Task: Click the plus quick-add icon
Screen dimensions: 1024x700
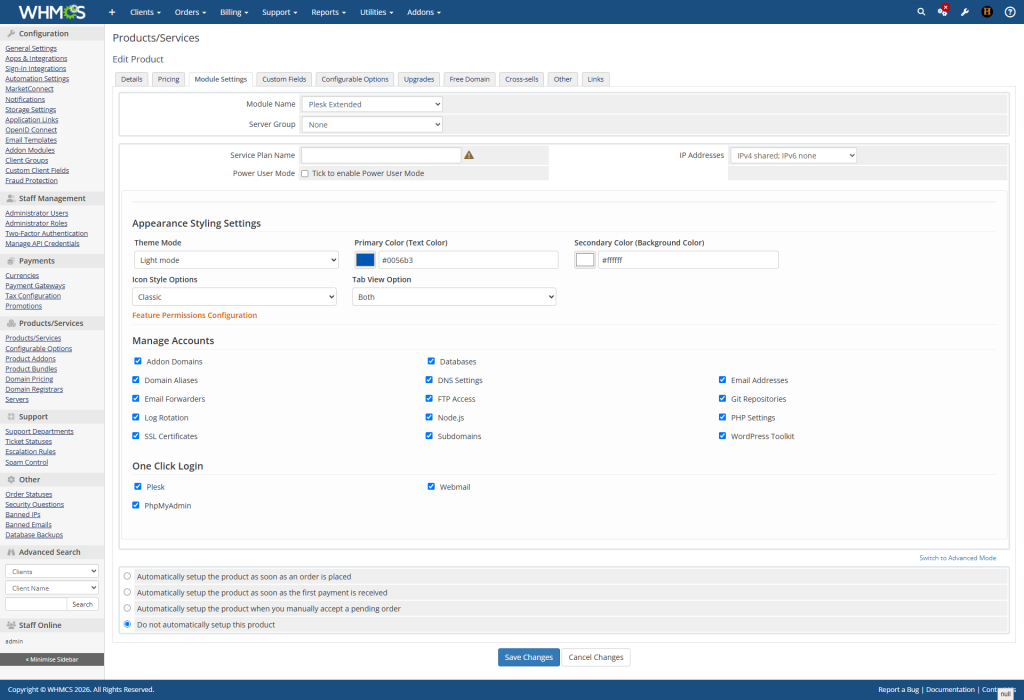Action: 112,12
